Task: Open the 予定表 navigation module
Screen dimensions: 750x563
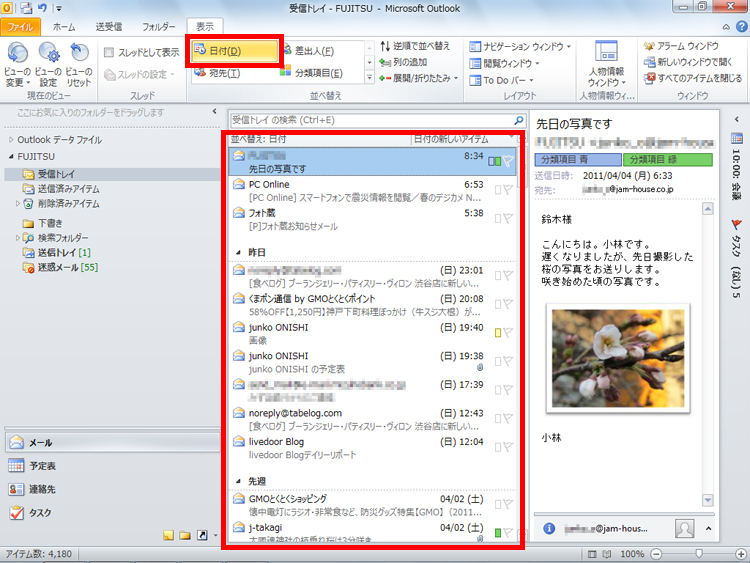Action: click(113, 465)
